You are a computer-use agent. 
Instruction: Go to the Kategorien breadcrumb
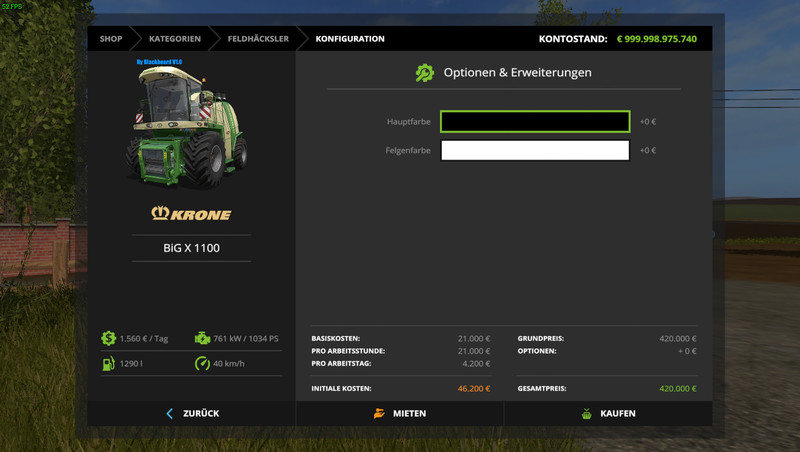click(x=174, y=39)
